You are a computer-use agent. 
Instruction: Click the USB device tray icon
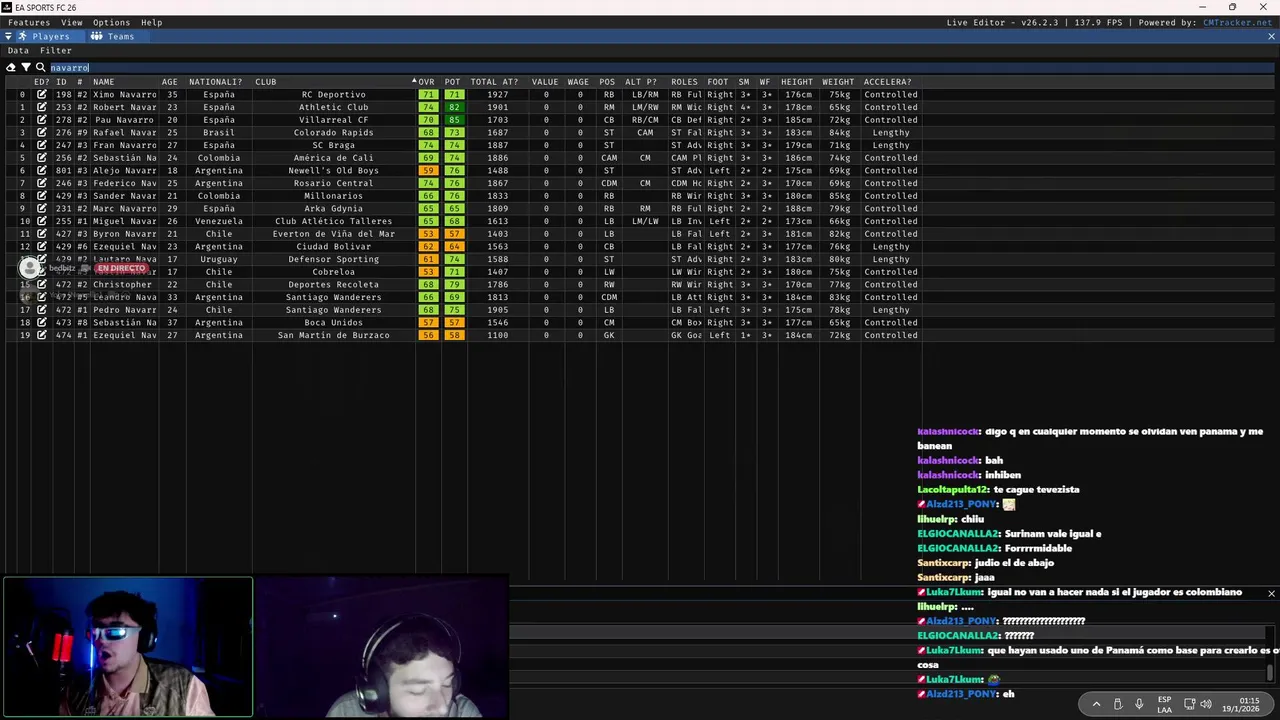coord(1118,704)
